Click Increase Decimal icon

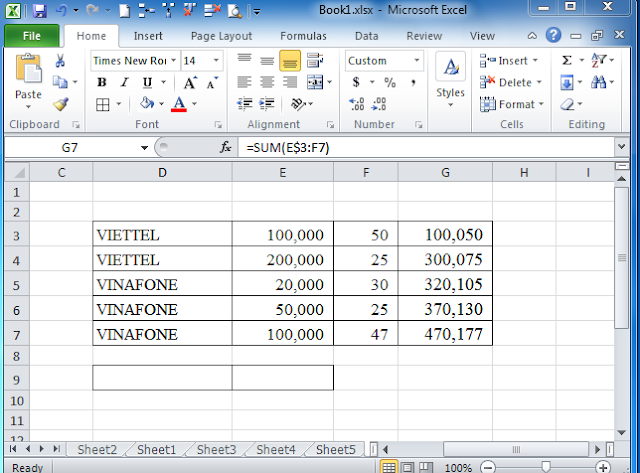point(356,104)
